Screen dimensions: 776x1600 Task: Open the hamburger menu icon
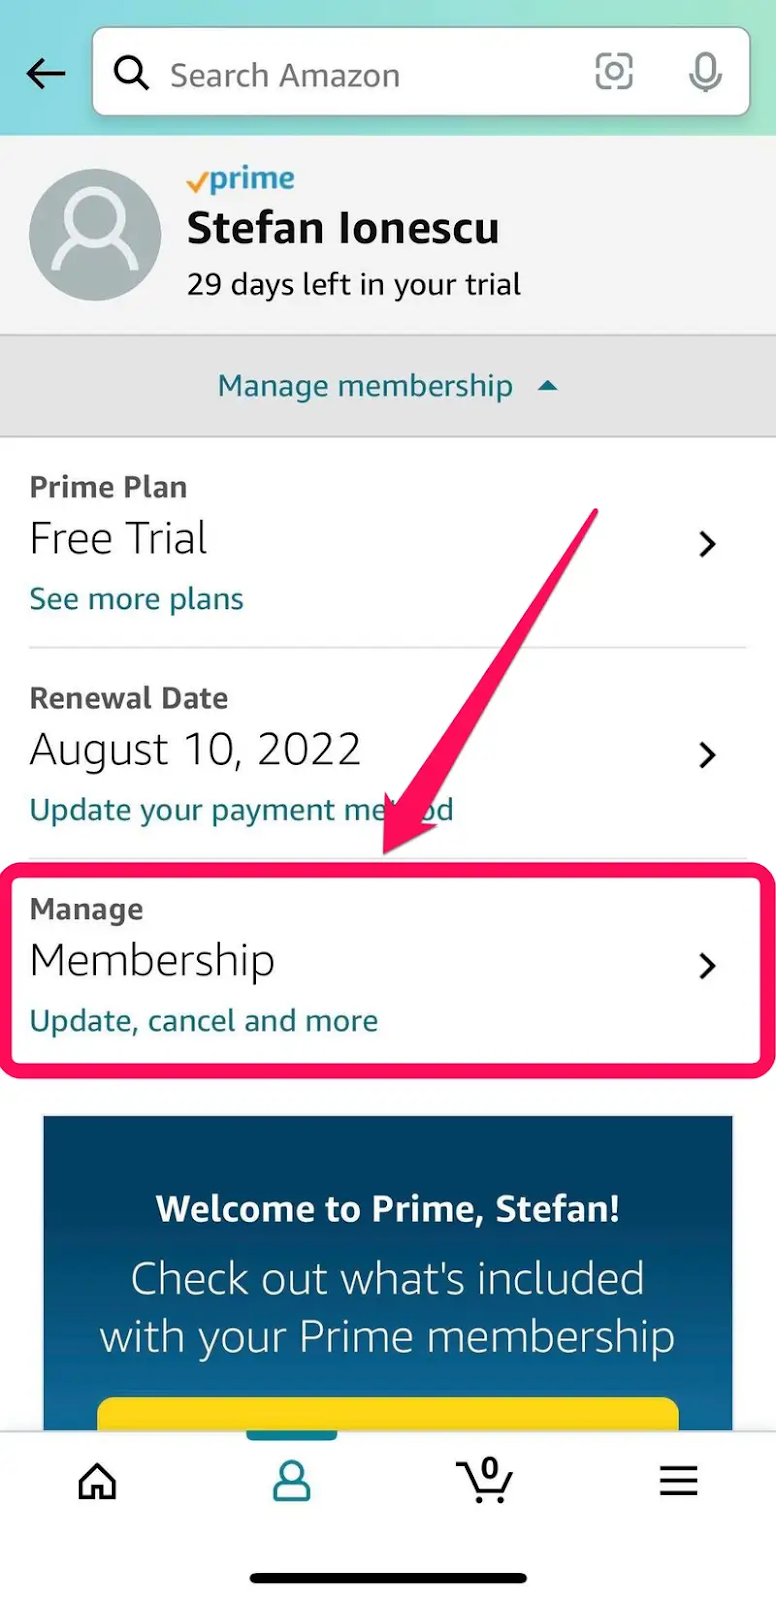tap(678, 1481)
